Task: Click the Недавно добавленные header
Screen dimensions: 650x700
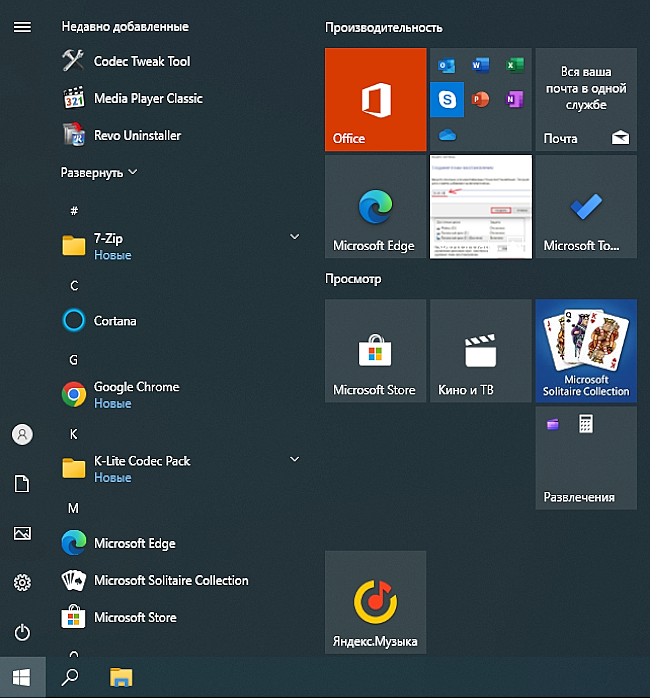Action: (125, 27)
